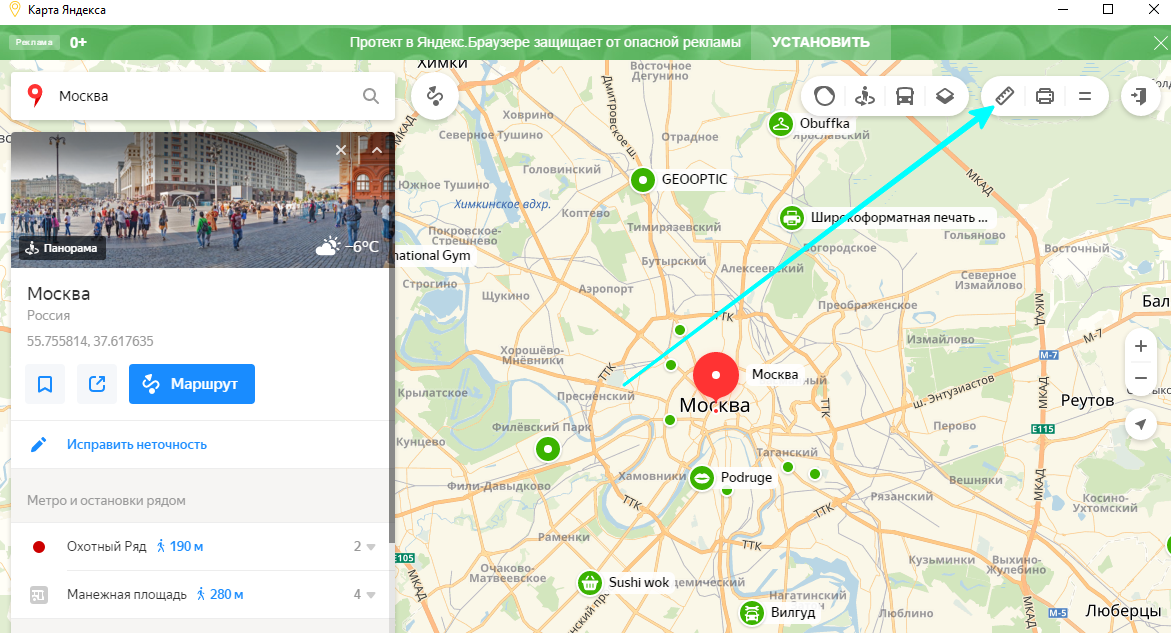Image resolution: width=1171 pixels, height=633 pixels.
Task: Toggle the public transport bus layer
Action: [x=904, y=96]
